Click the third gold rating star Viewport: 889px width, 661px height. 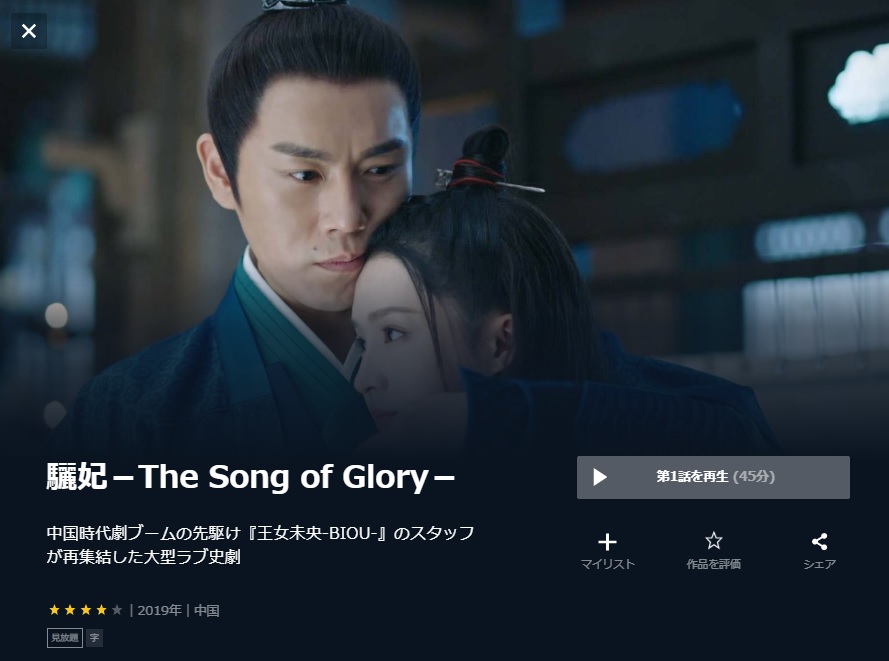pyautogui.click(x=86, y=610)
